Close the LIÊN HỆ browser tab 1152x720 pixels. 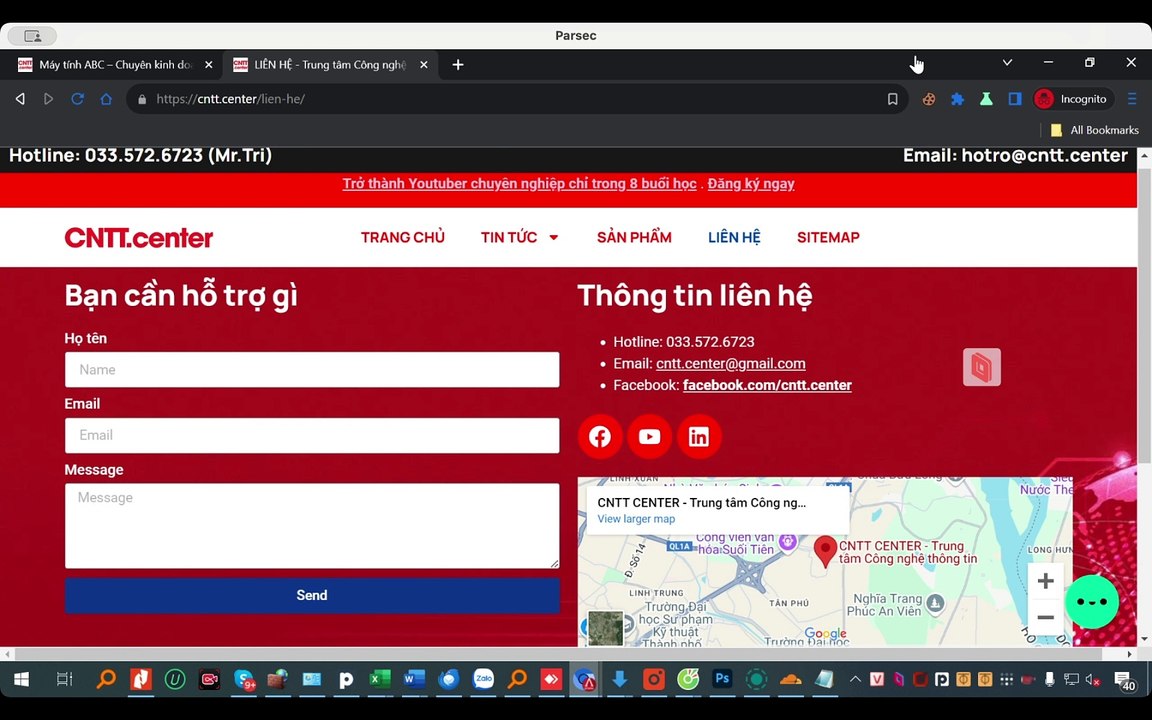[x=423, y=65]
